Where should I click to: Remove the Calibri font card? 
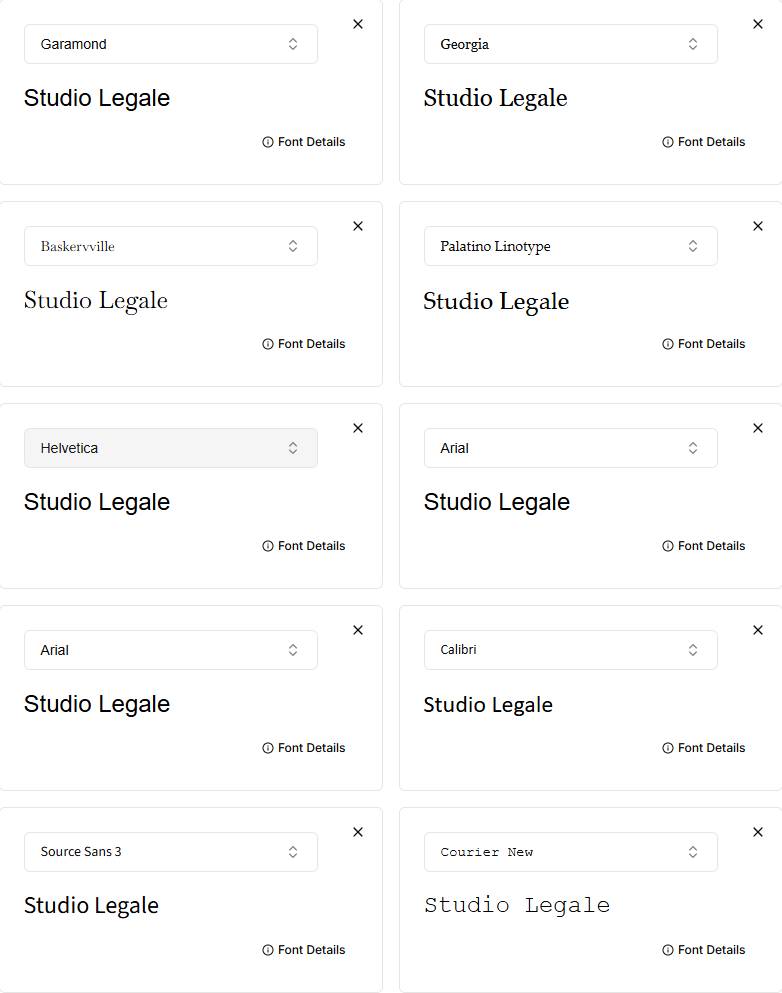[x=758, y=630]
